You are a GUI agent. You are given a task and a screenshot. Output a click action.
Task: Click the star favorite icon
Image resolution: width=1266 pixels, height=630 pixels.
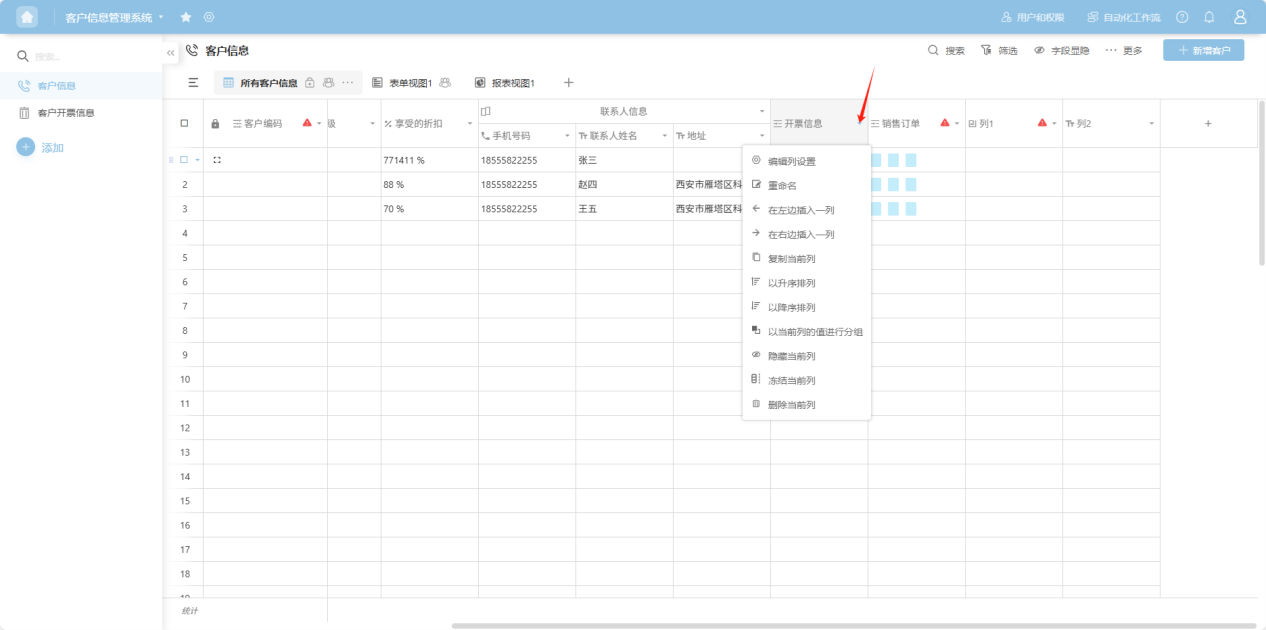click(186, 17)
